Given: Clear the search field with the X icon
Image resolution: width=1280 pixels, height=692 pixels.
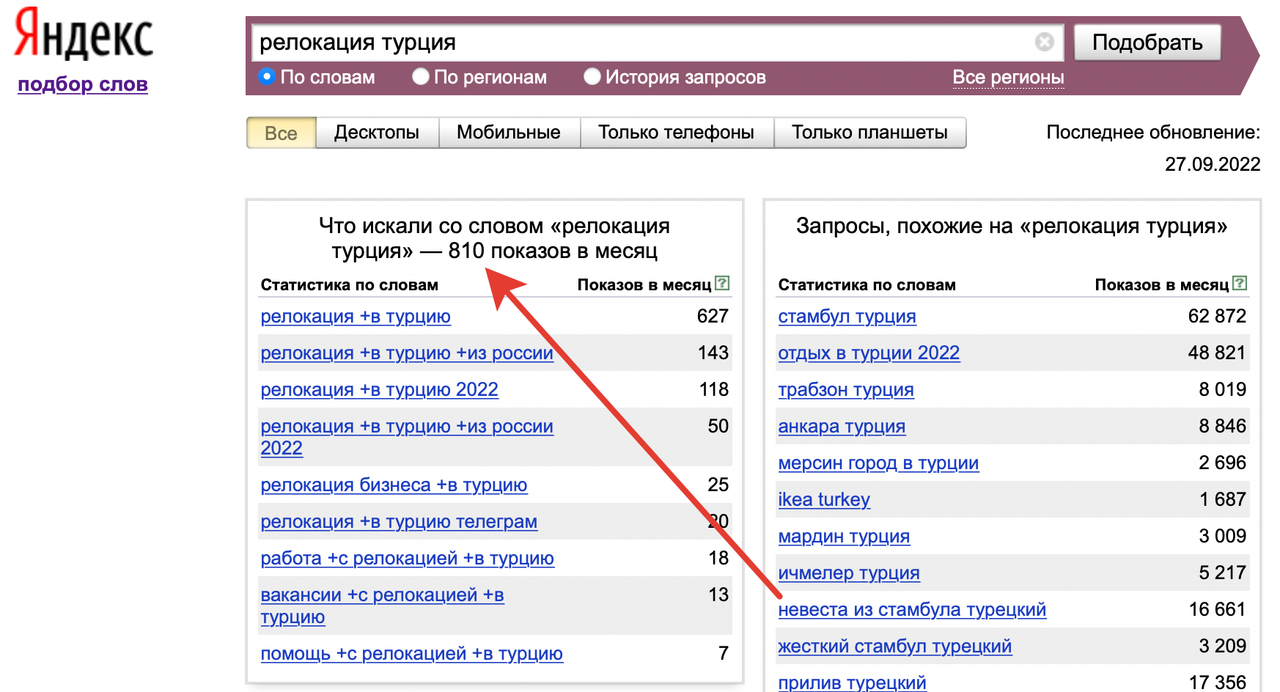Looking at the screenshot, I should pos(1044,42).
